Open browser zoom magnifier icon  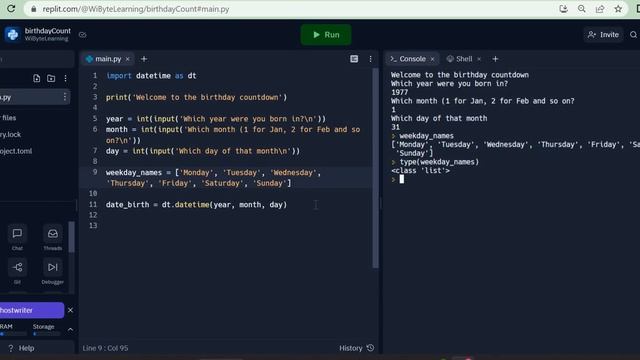pyautogui.click(x=582, y=9)
